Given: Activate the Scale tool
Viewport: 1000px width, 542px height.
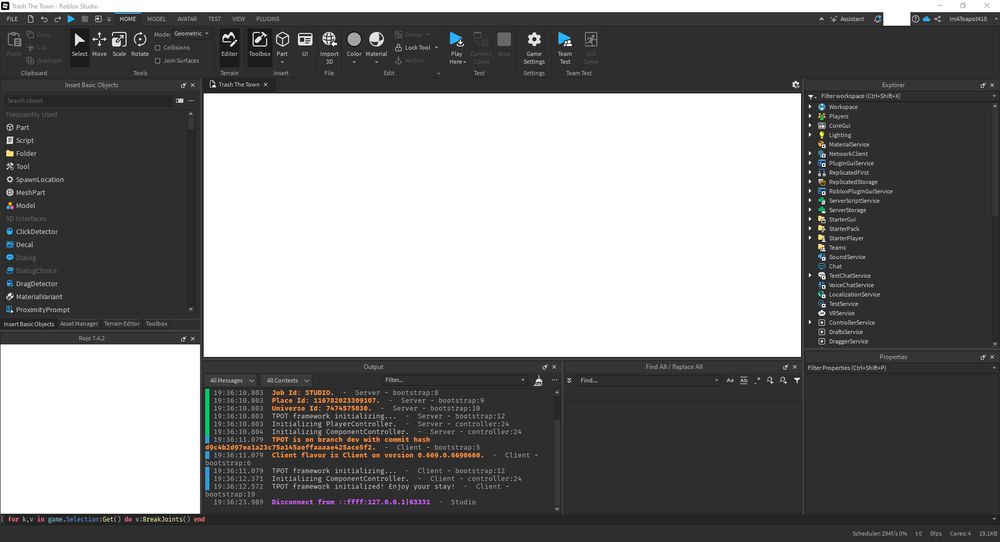Looking at the screenshot, I should tap(119, 45).
